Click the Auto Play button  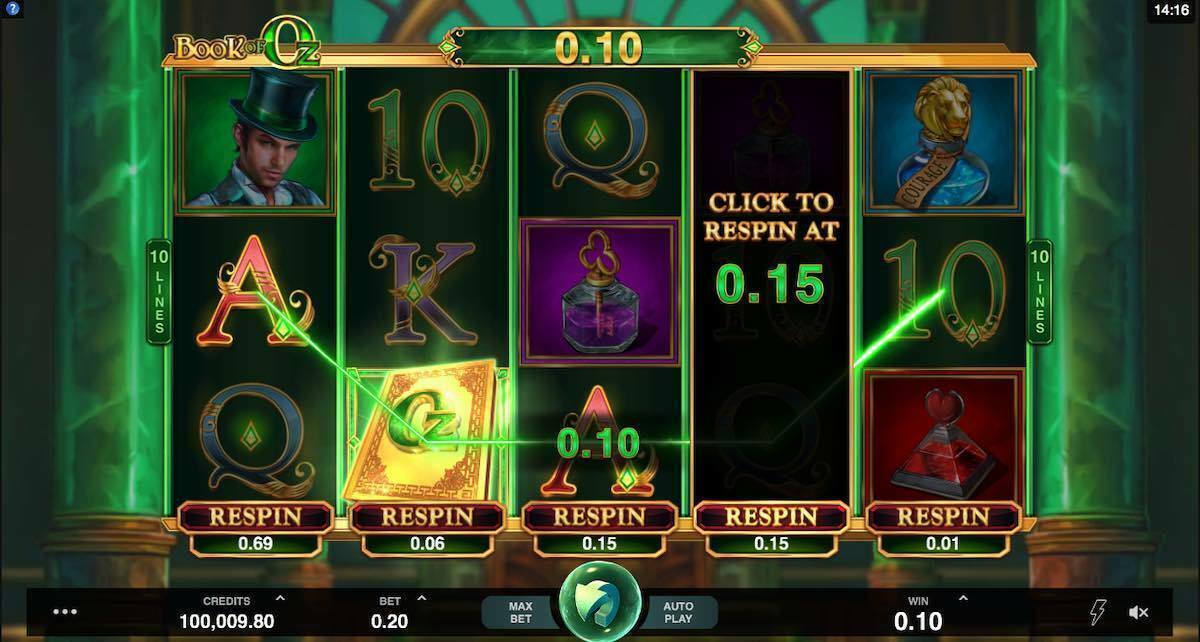681,612
